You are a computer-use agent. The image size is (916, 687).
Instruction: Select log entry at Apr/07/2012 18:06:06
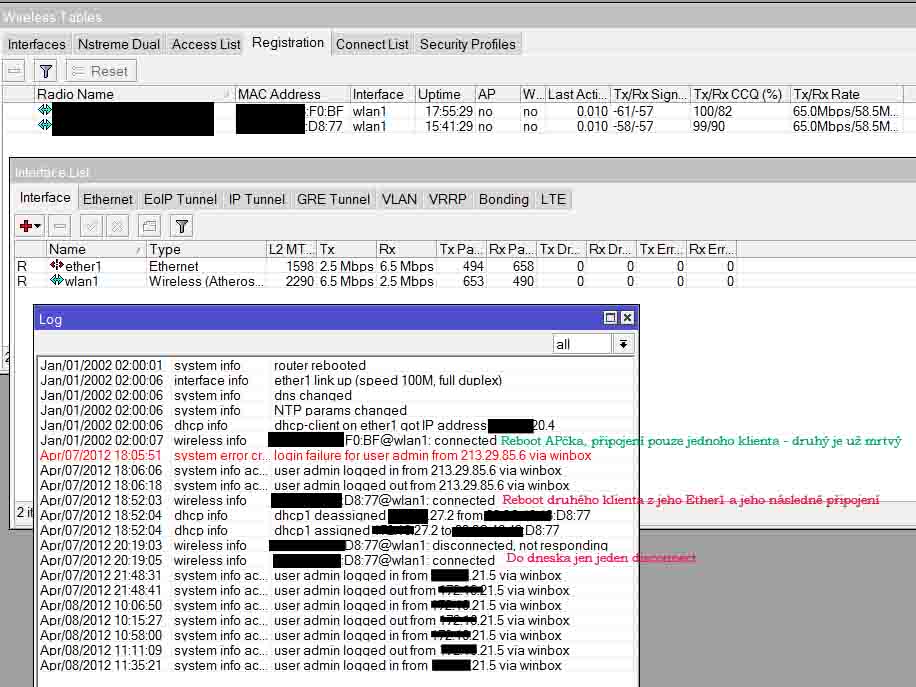[336, 471]
